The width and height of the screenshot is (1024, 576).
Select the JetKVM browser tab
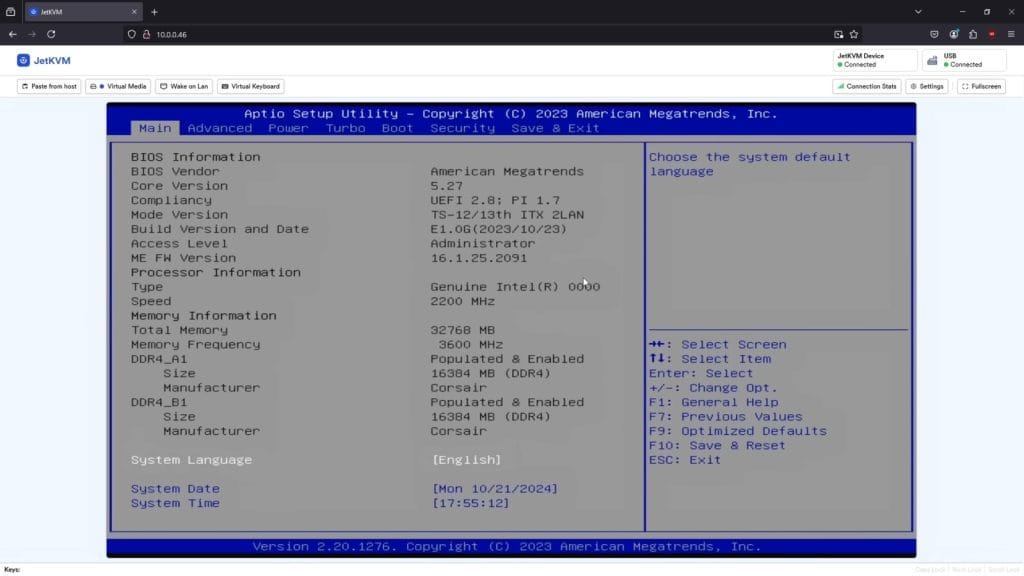[82, 12]
